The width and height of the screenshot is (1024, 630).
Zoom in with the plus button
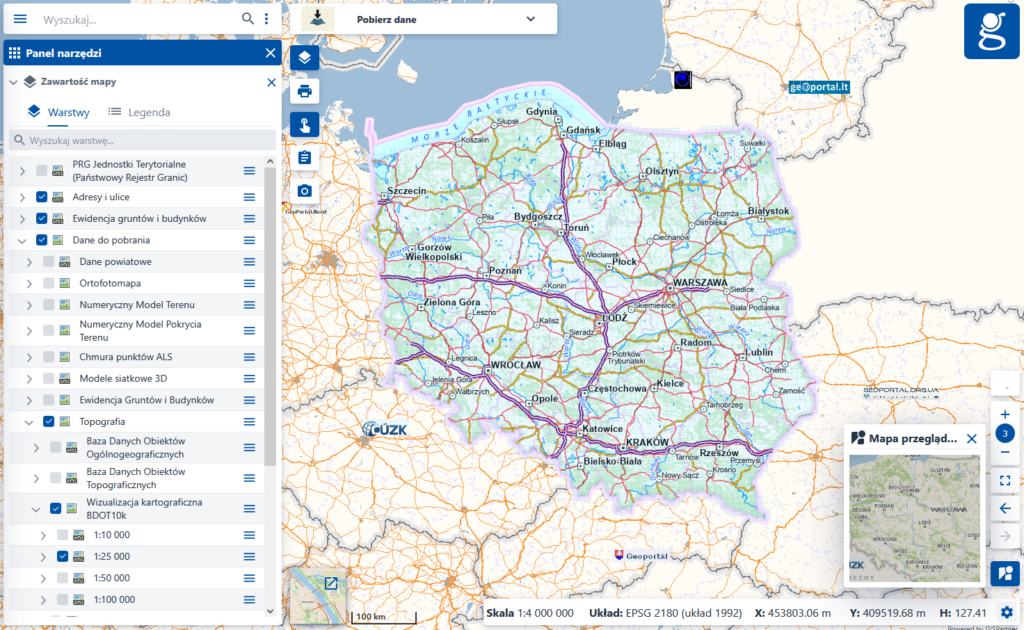click(1005, 414)
